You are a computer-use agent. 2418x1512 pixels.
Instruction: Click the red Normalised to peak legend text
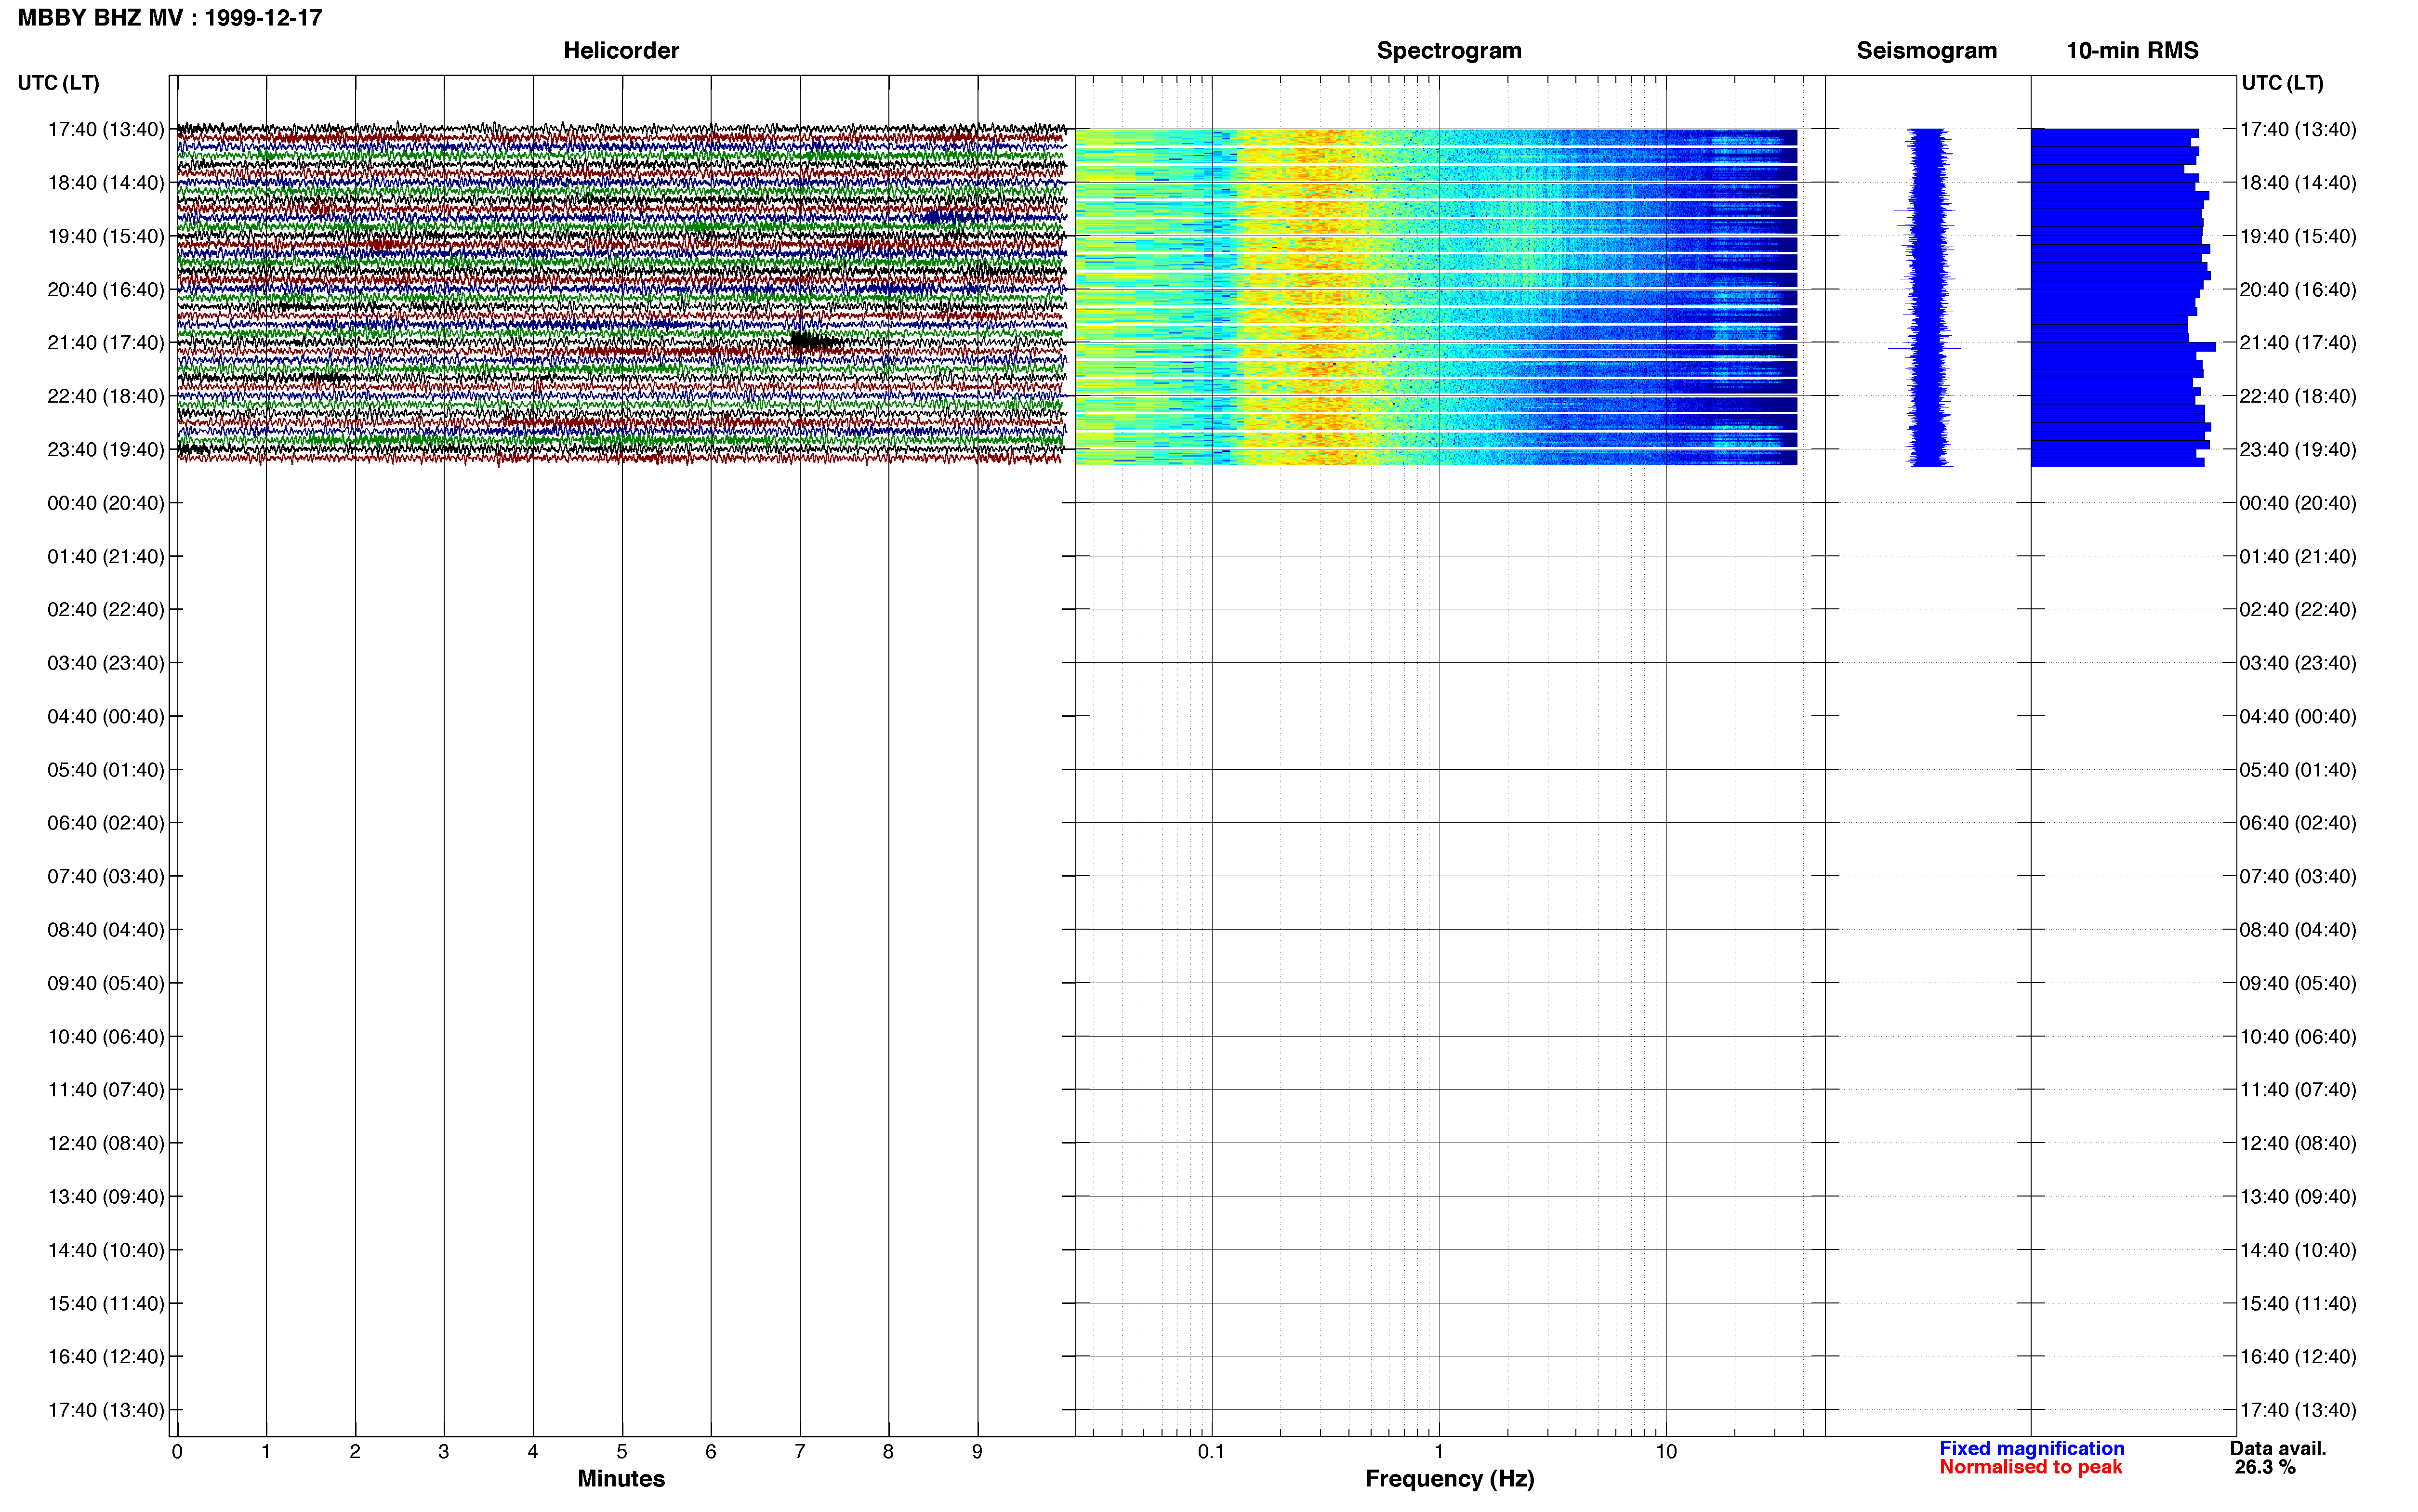coord(2030,1467)
